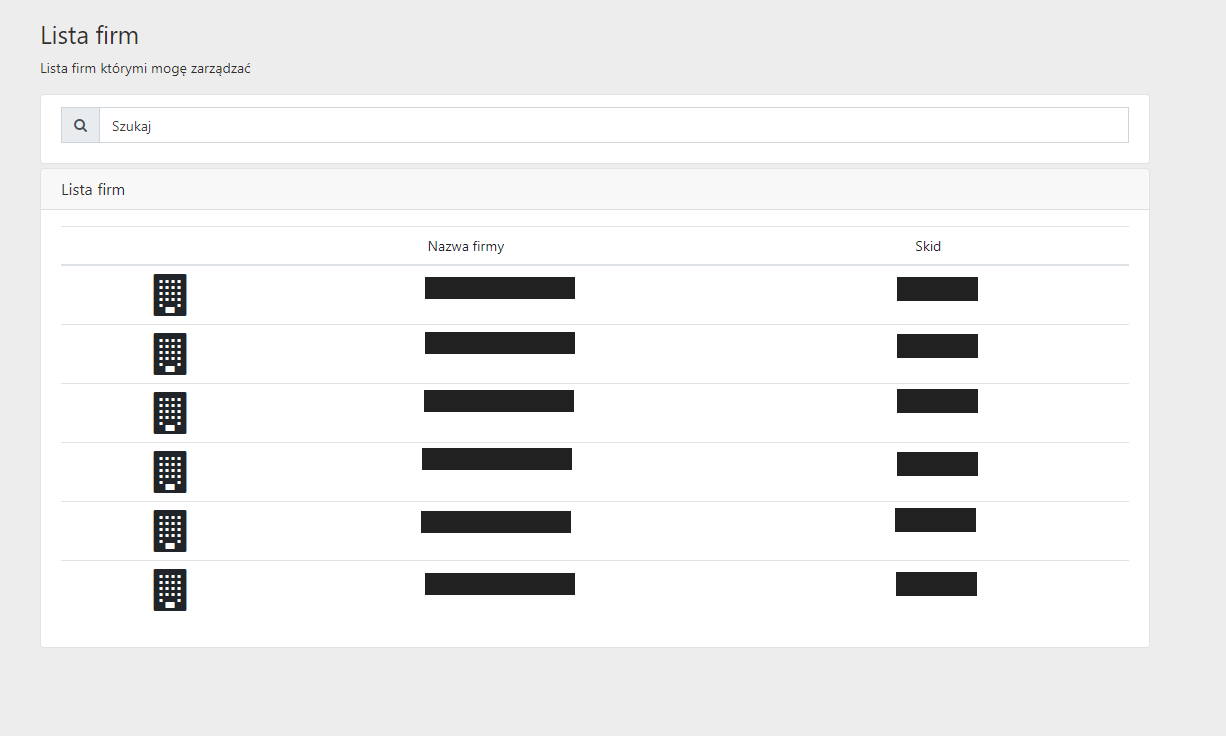1226x736 pixels.
Task: Open the second company's redacted name
Action: point(500,343)
